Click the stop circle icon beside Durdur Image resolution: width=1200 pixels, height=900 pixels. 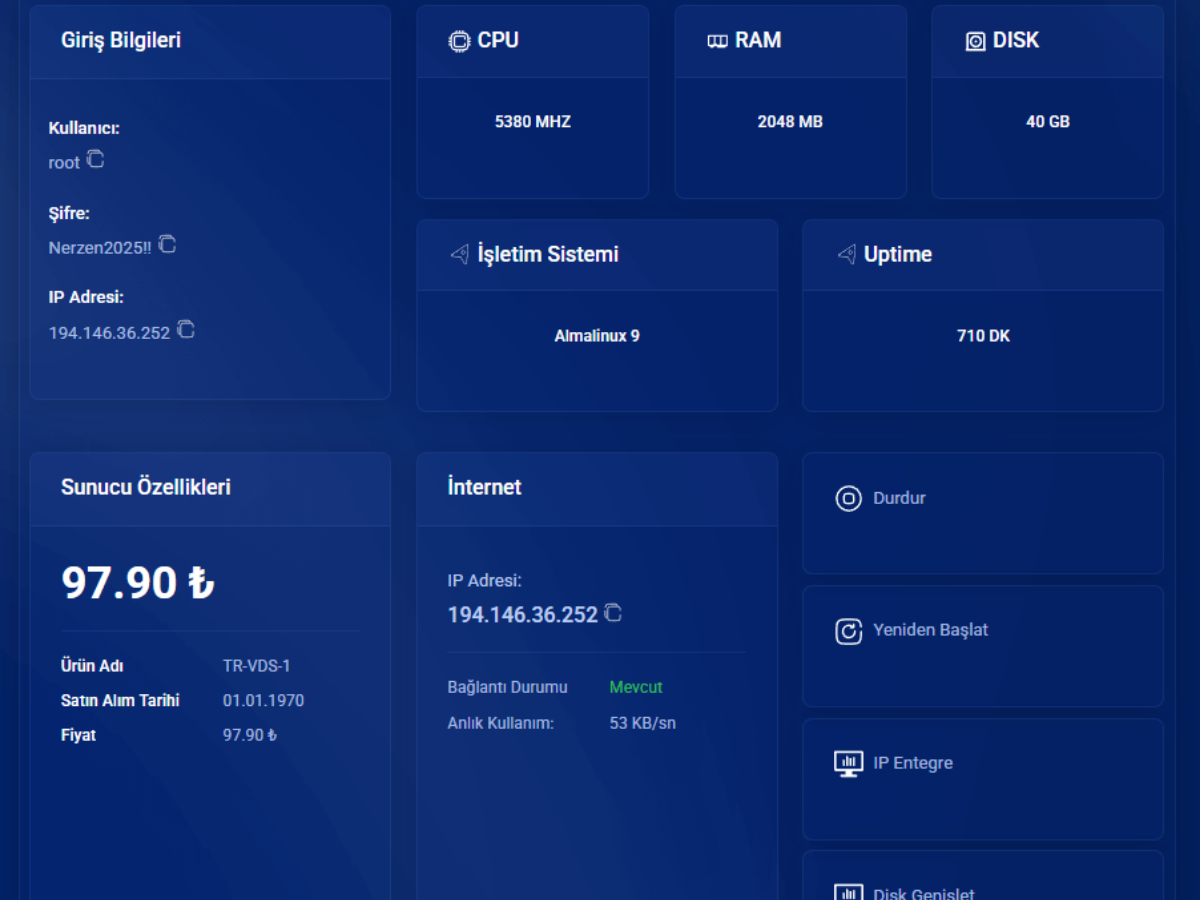point(849,498)
